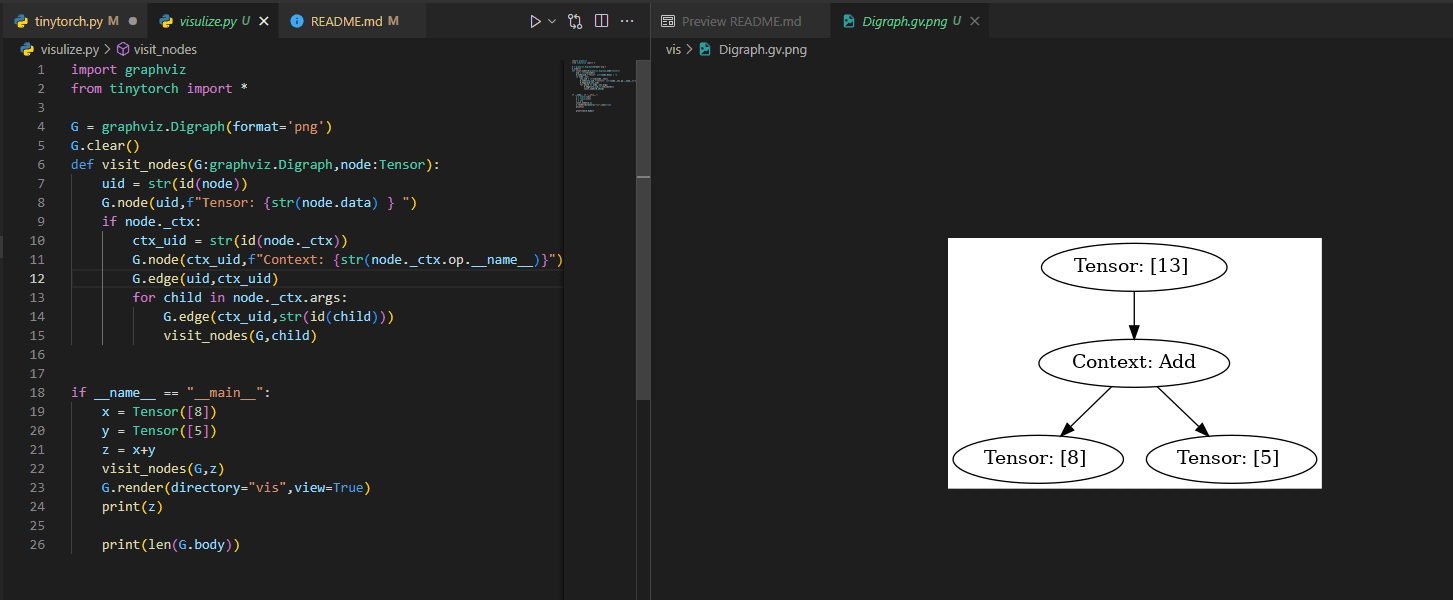Place cursor on line number 12
This screenshot has width=1453, height=600.
click(38, 278)
